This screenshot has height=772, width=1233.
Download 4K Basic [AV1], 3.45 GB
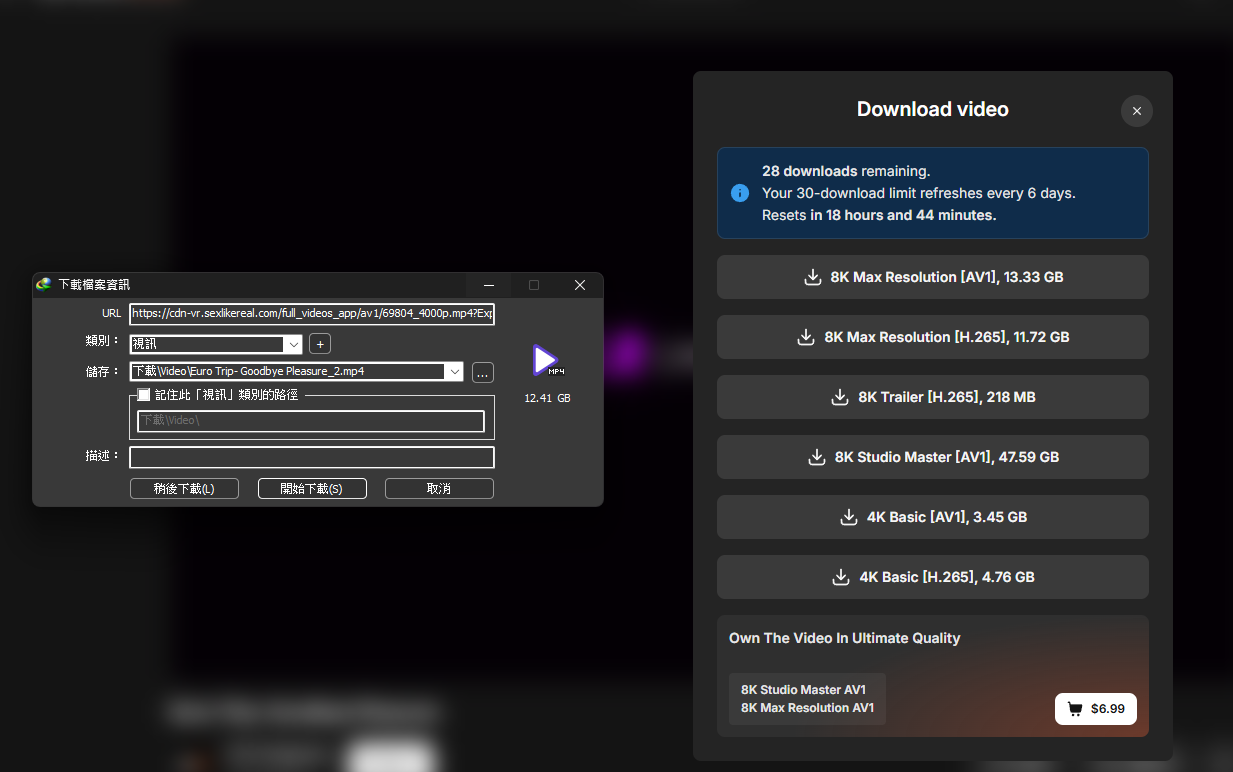tap(933, 517)
